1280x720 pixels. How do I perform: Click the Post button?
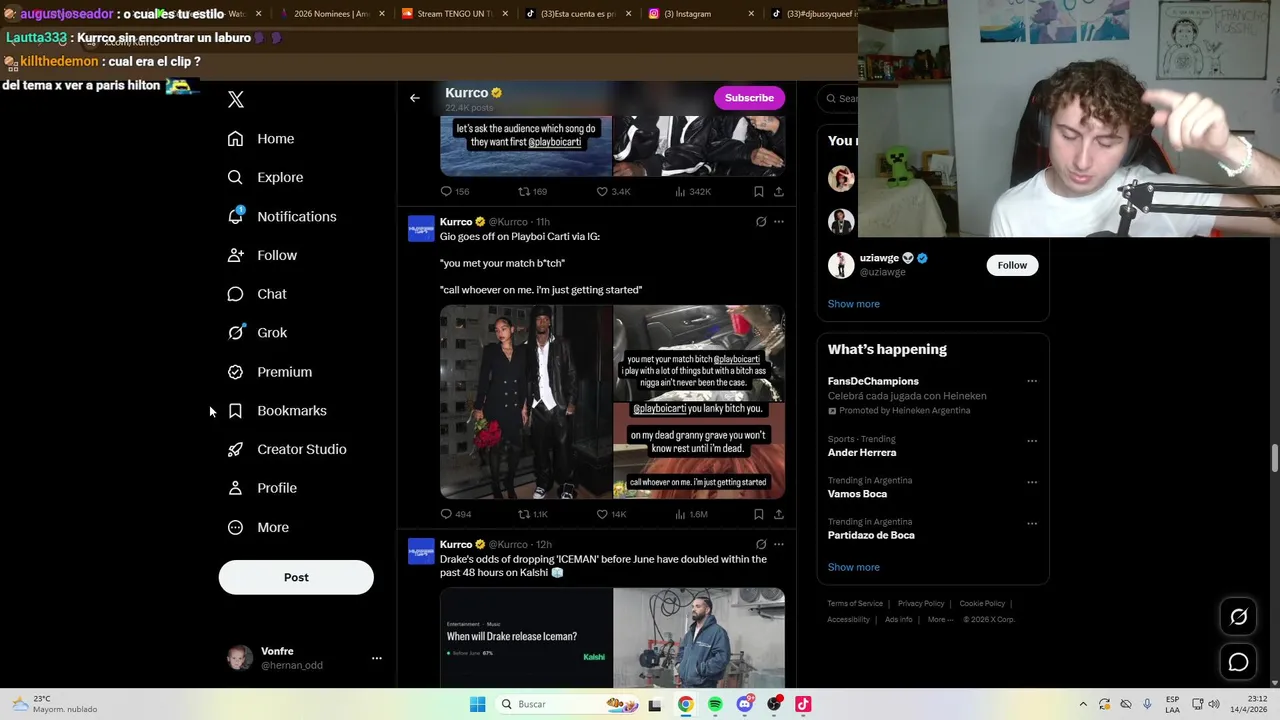(296, 577)
